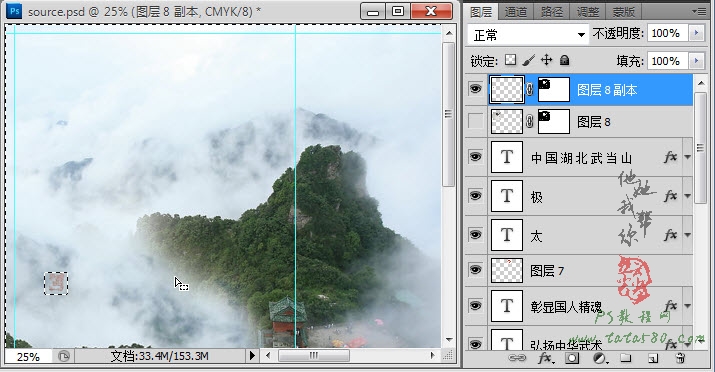Click mask link icon on 图层 8 副本
This screenshot has height=372, width=715.
(x=529, y=89)
